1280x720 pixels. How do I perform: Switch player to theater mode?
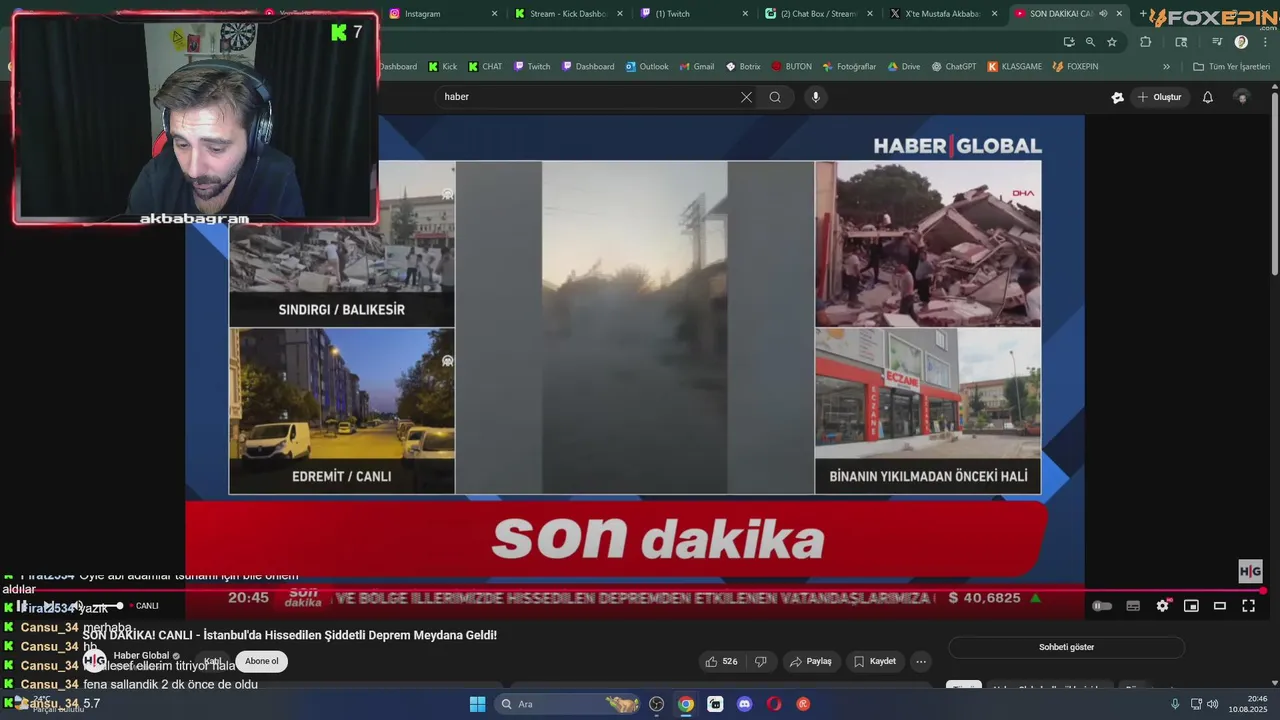point(1220,606)
